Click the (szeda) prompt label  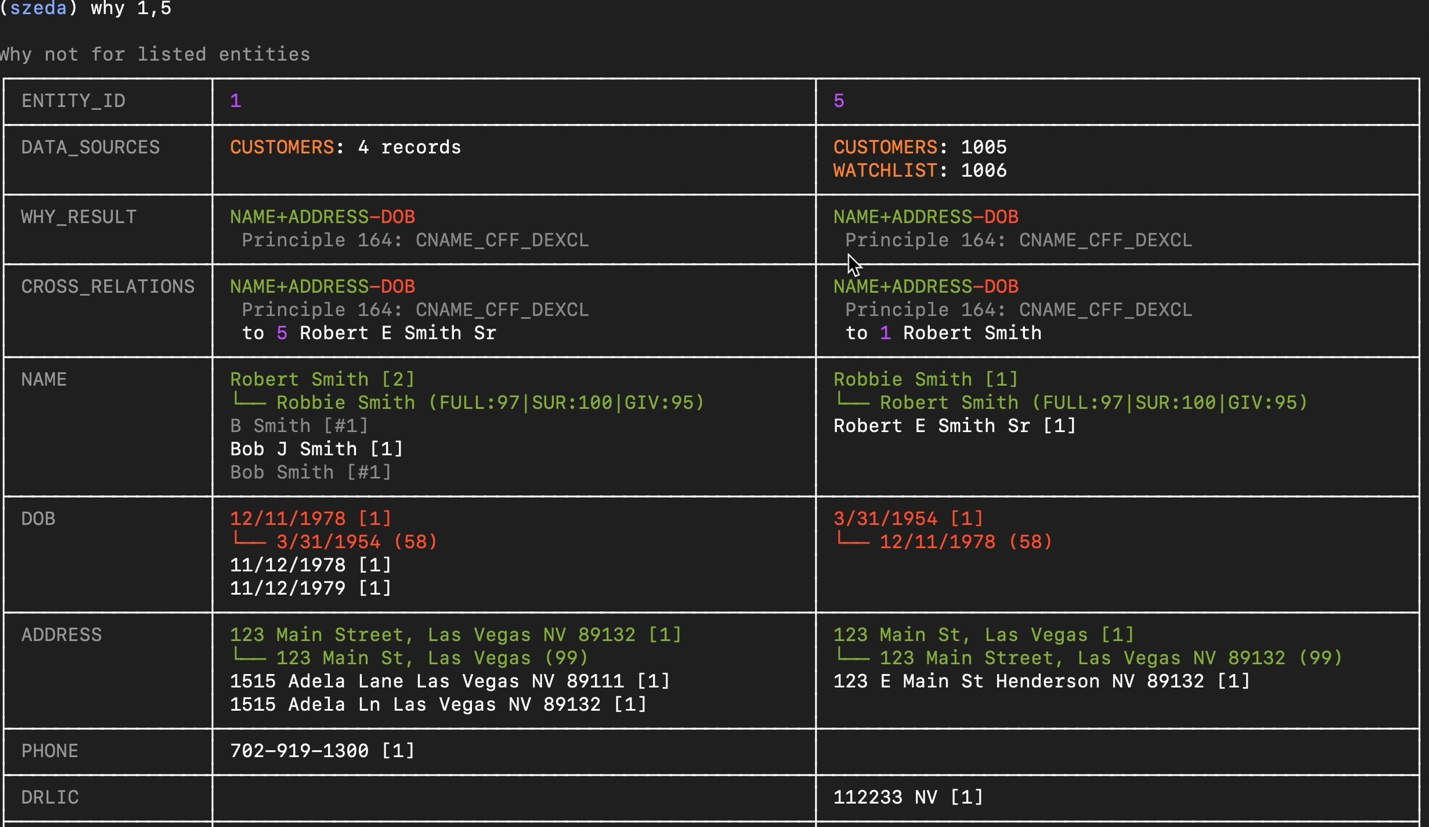(x=38, y=9)
